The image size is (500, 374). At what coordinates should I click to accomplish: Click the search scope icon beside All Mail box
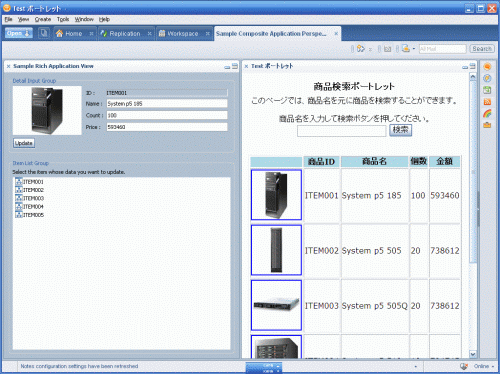pos(405,49)
